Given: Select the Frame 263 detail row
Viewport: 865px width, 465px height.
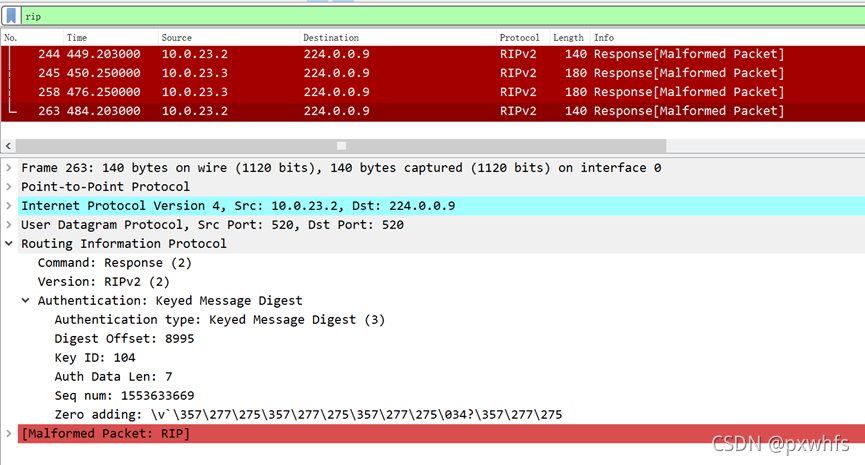Looking at the screenshot, I should tap(441, 168).
